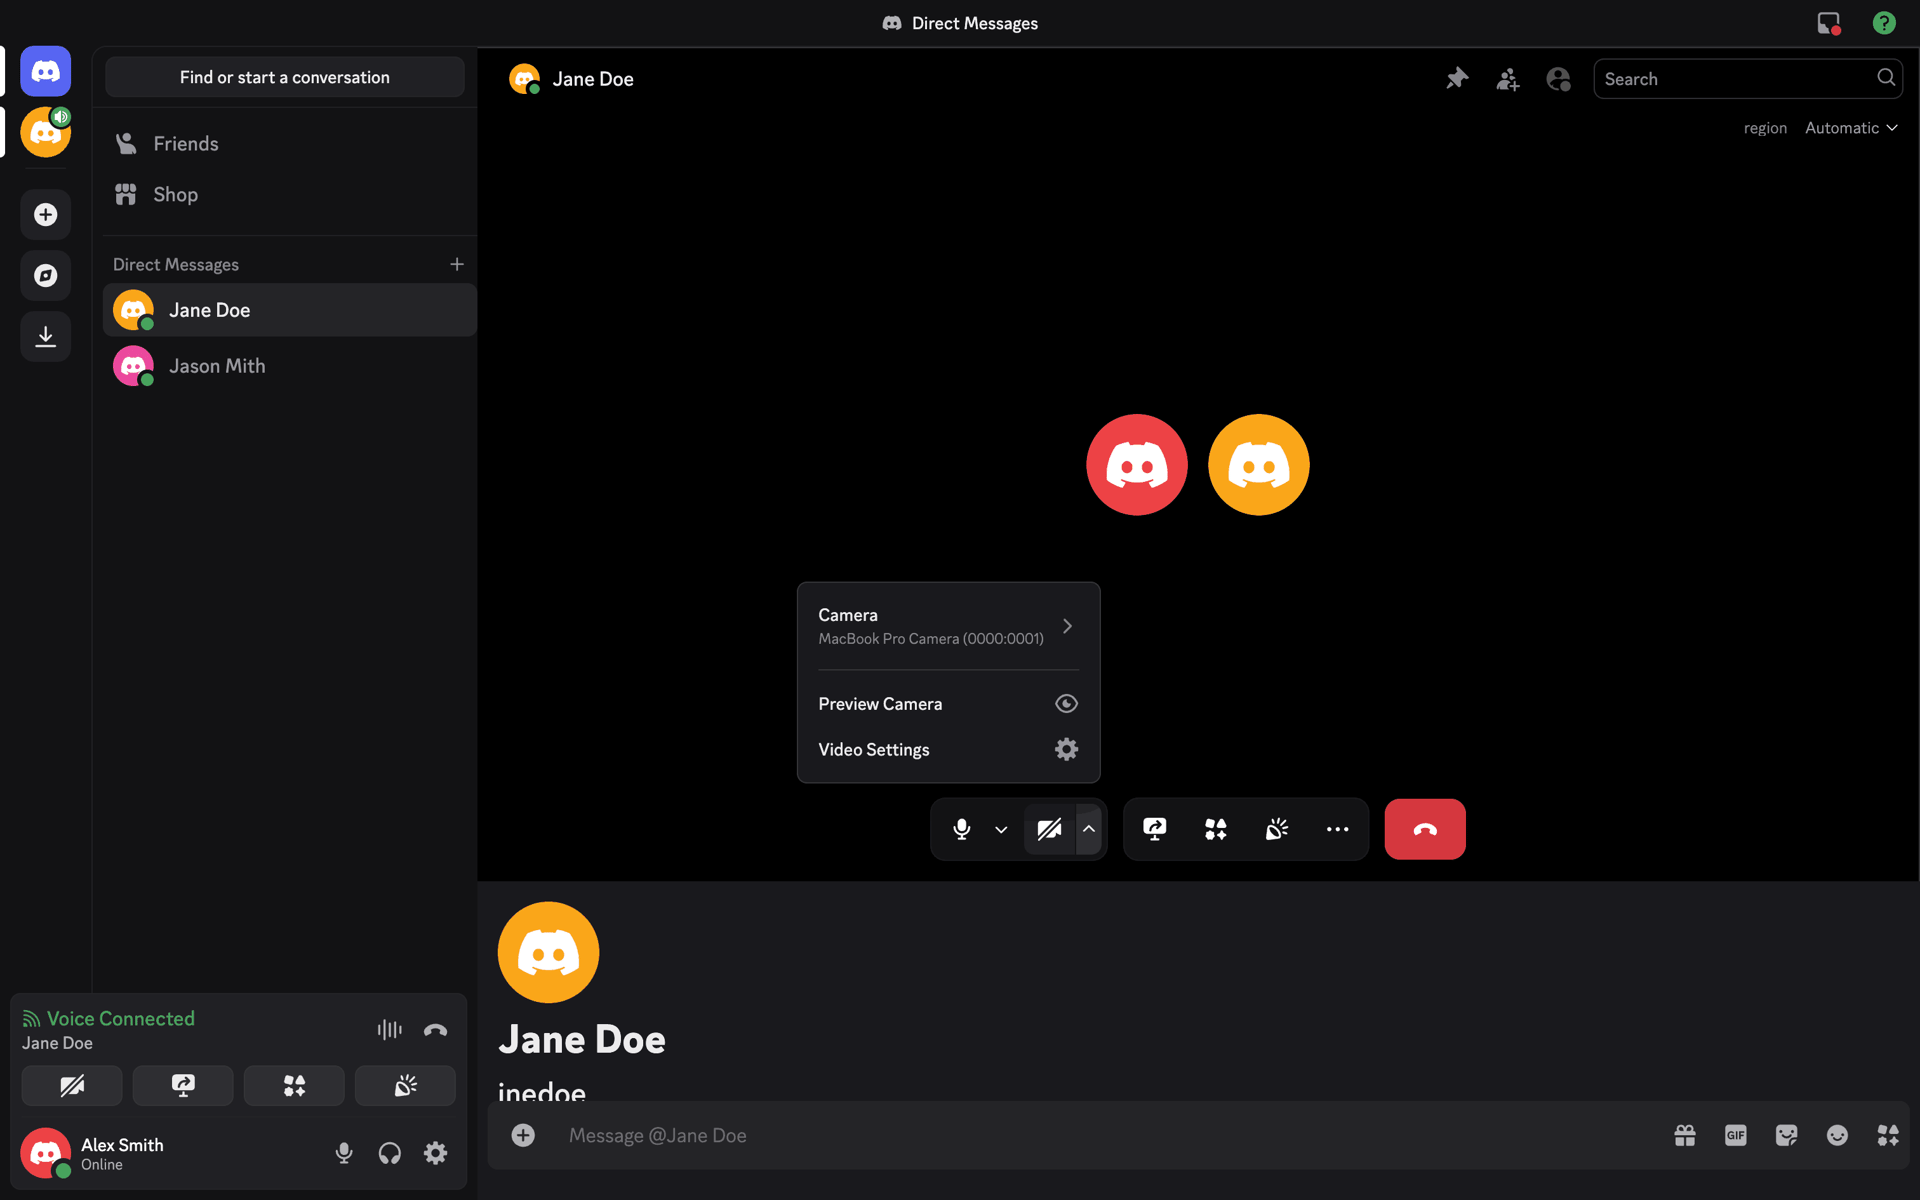
Task: Choose Preview Camera option
Action: (x=948, y=704)
